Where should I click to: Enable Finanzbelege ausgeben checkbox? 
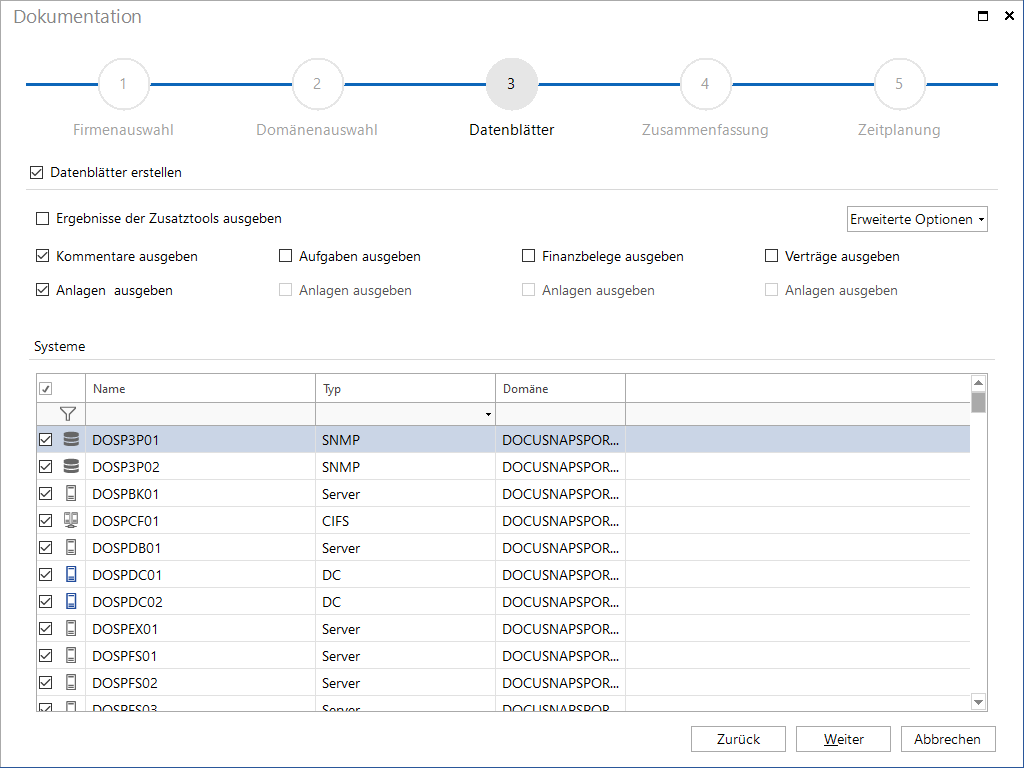528,256
